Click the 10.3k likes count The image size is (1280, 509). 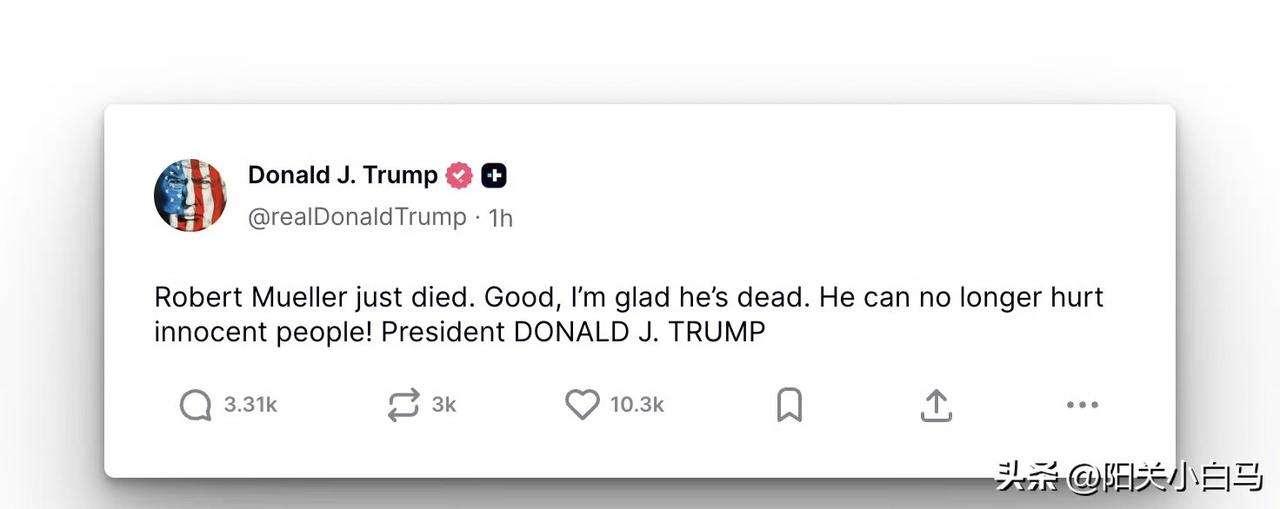[x=637, y=405]
